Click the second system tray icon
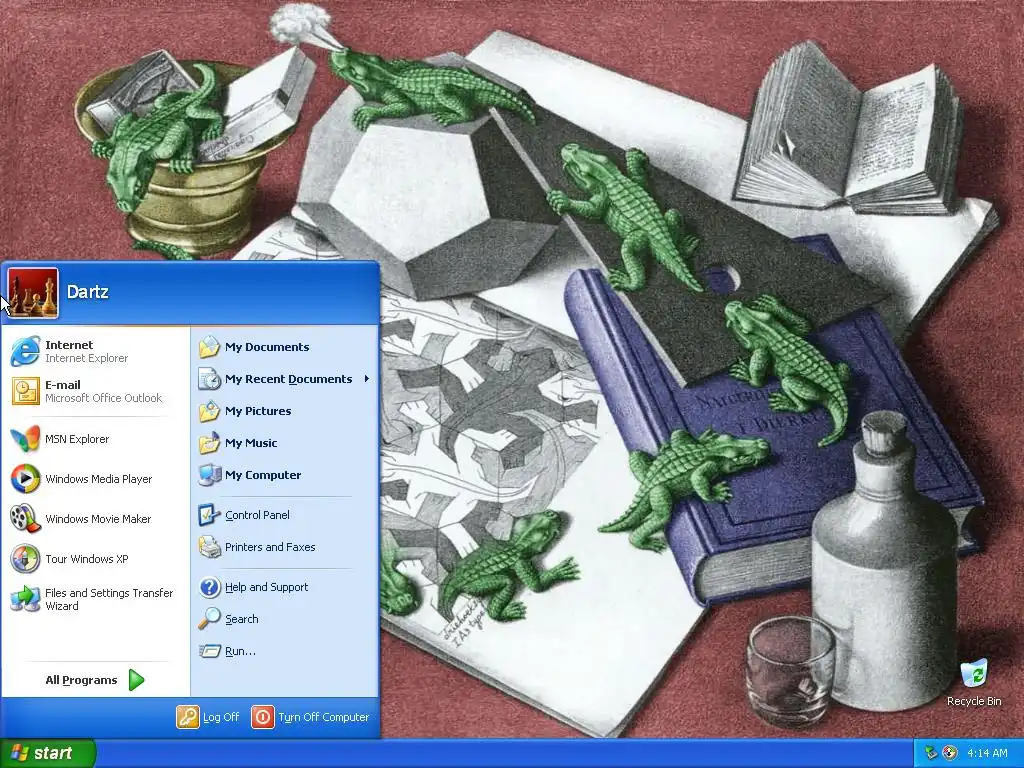The image size is (1024, 768). point(950,753)
